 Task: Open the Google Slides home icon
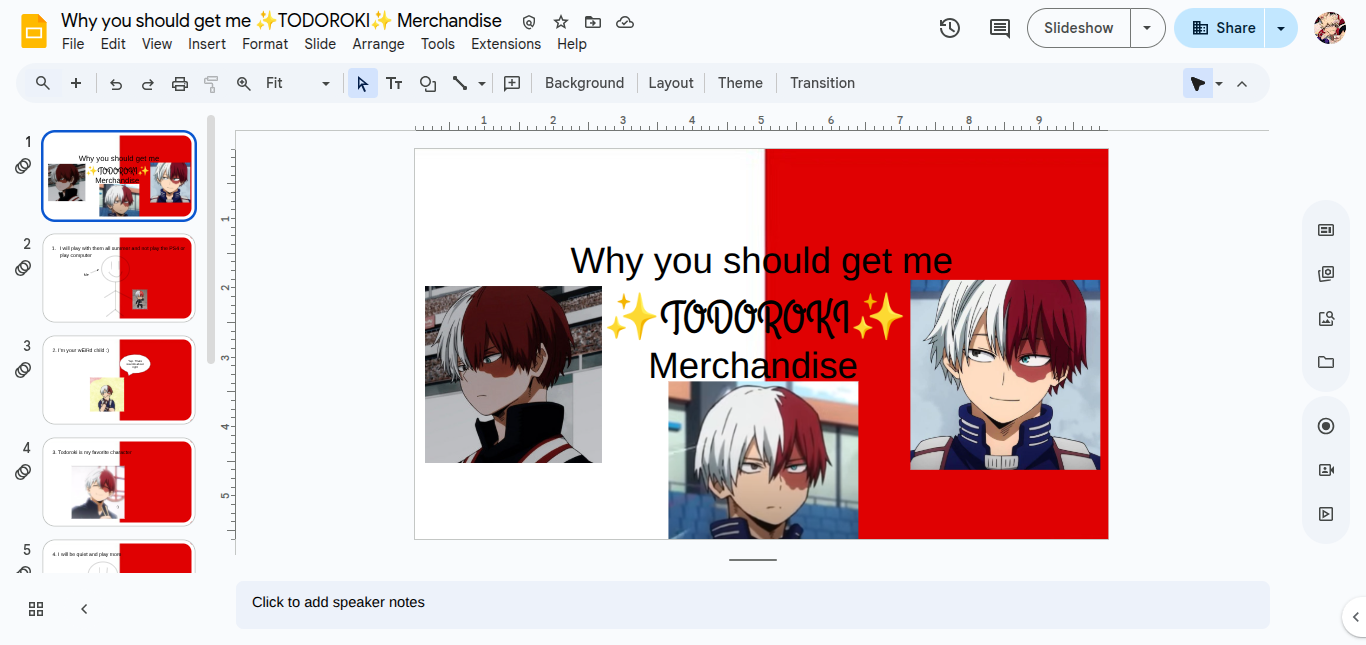[x=35, y=31]
